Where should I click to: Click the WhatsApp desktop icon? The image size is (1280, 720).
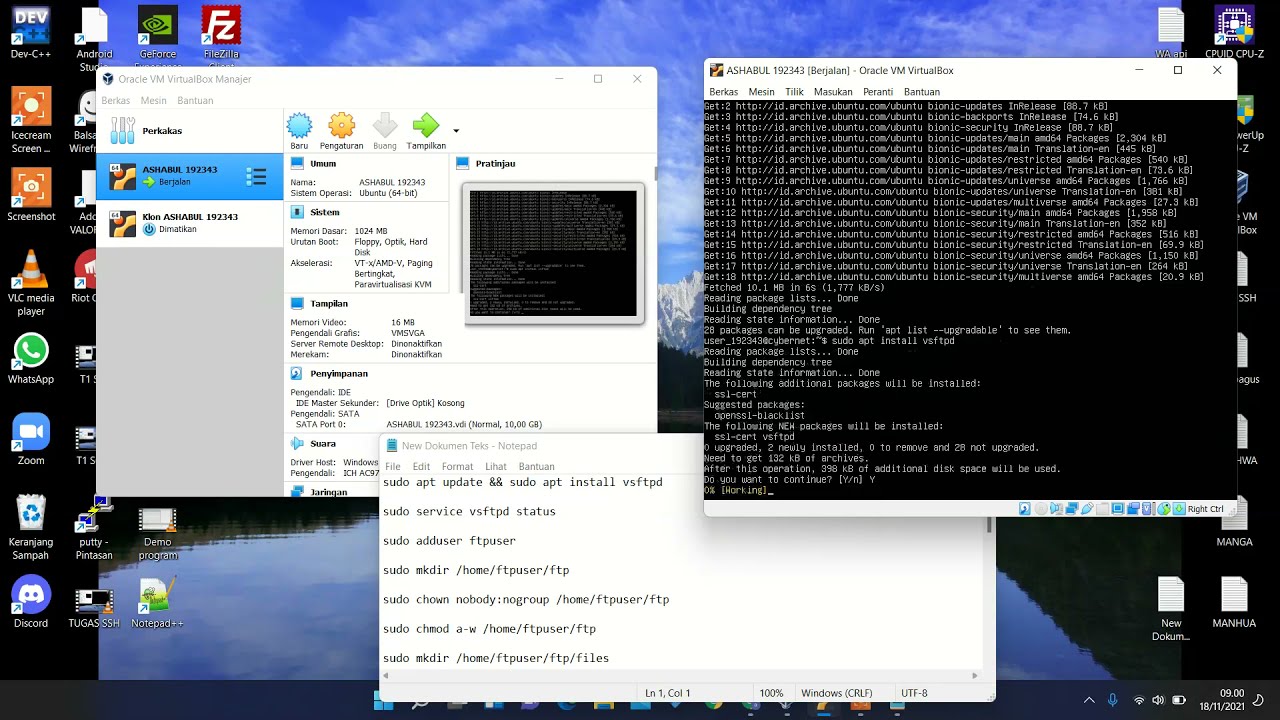[31, 358]
